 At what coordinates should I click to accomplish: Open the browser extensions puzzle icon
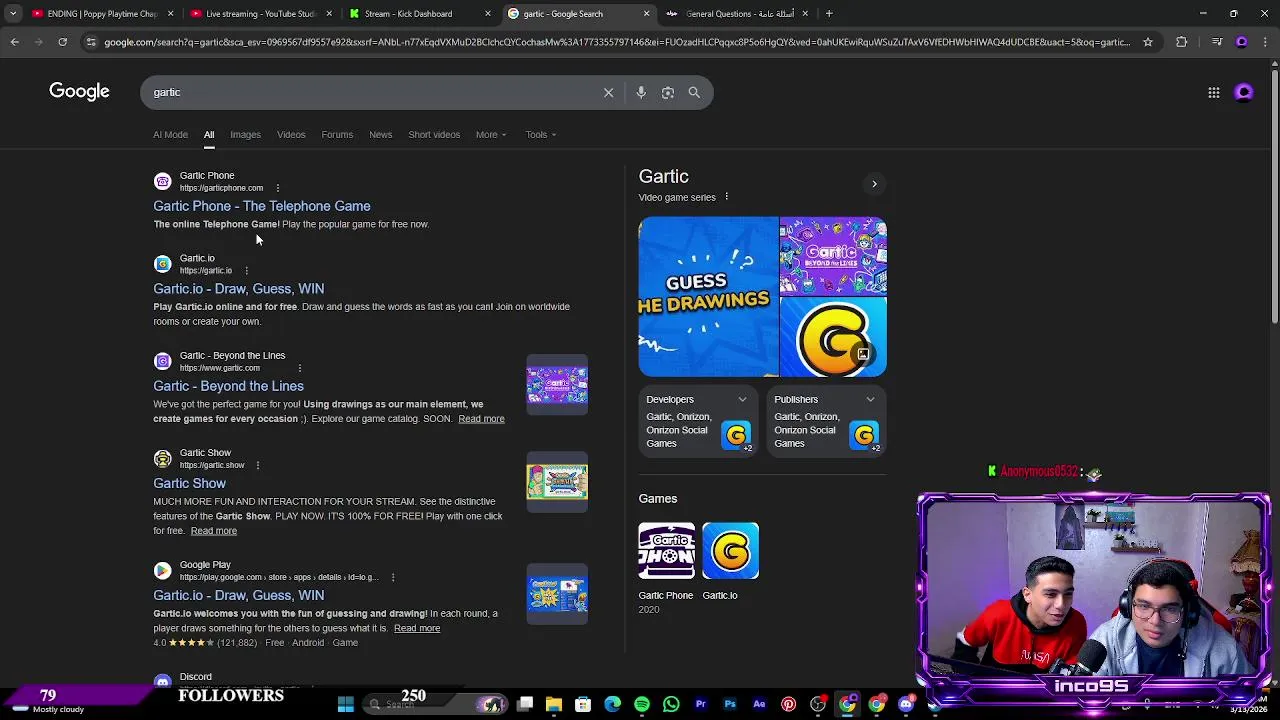pos(1182,42)
